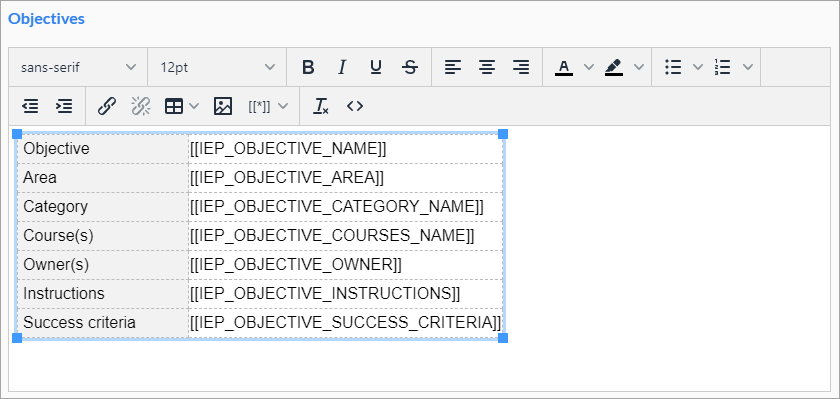The height and width of the screenshot is (399, 840).
Task: Insert a numbered list
Action: [x=723, y=67]
